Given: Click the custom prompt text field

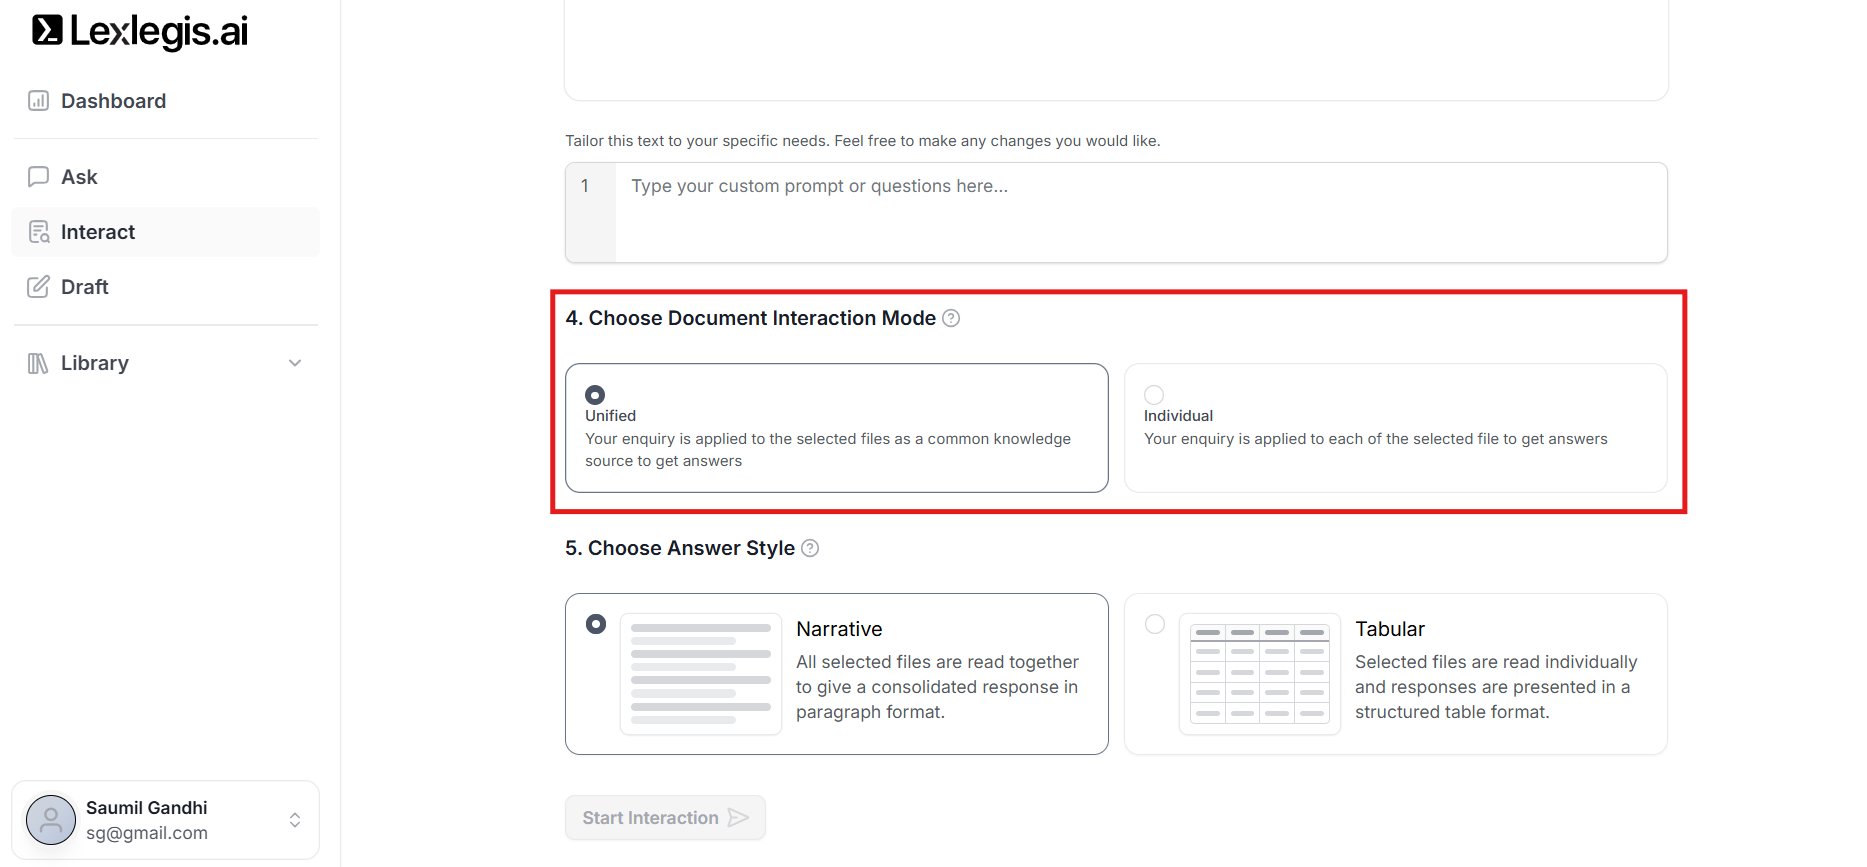Looking at the screenshot, I should [1140, 212].
